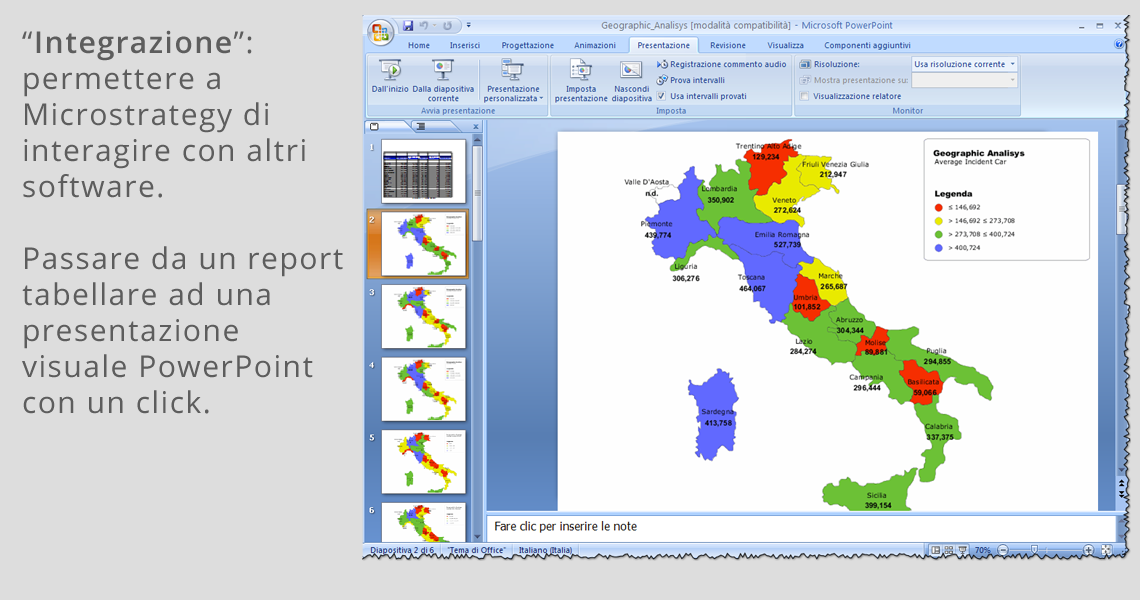Click Nascondi diapositiva icon
This screenshot has width=1140, height=600.
click(x=631, y=70)
